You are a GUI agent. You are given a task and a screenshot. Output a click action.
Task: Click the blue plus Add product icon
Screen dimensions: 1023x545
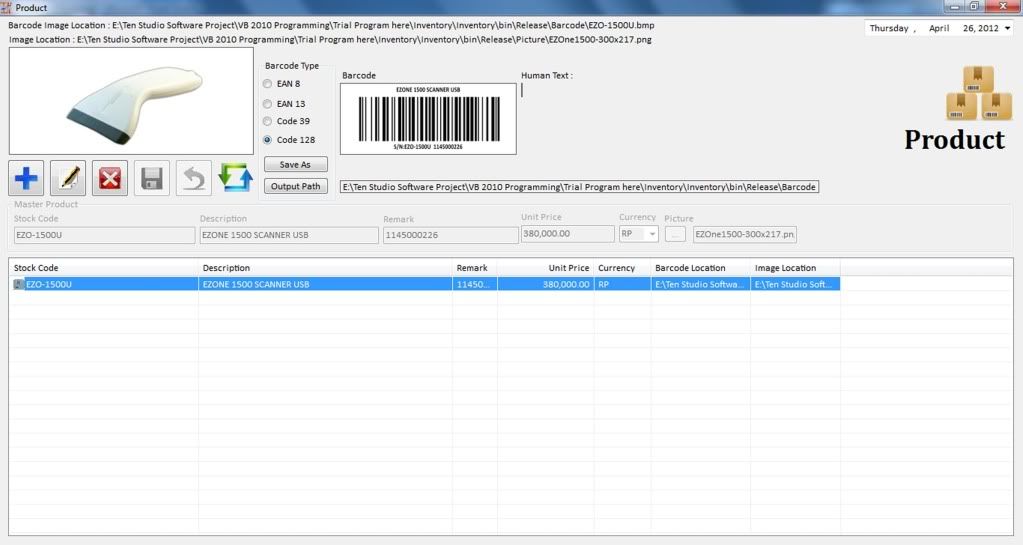26,178
